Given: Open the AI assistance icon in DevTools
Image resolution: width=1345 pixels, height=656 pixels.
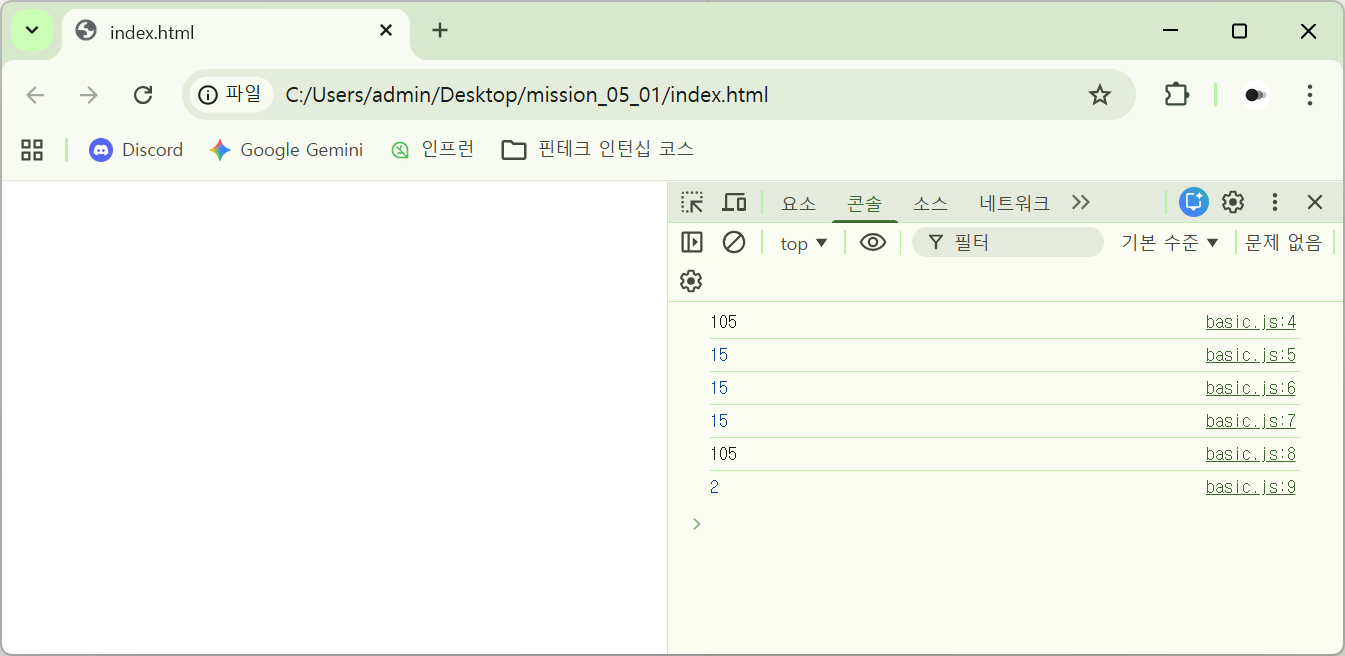Looking at the screenshot, I should click(x=1193, y=202).
